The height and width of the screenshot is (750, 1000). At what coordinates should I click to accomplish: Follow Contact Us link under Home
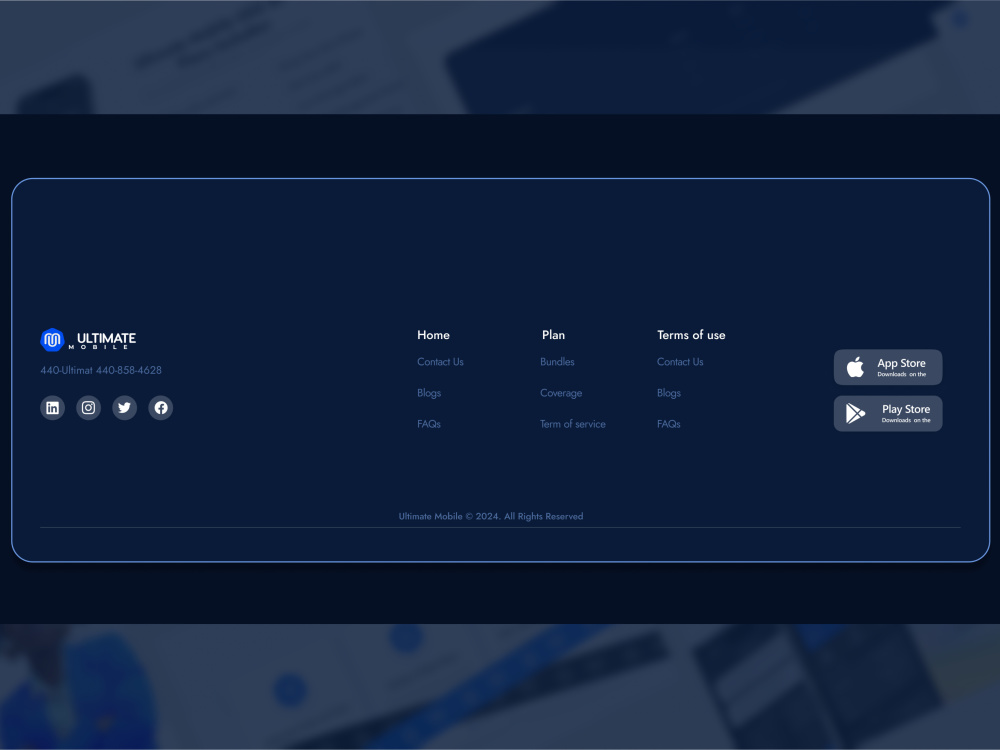(440, 362)
